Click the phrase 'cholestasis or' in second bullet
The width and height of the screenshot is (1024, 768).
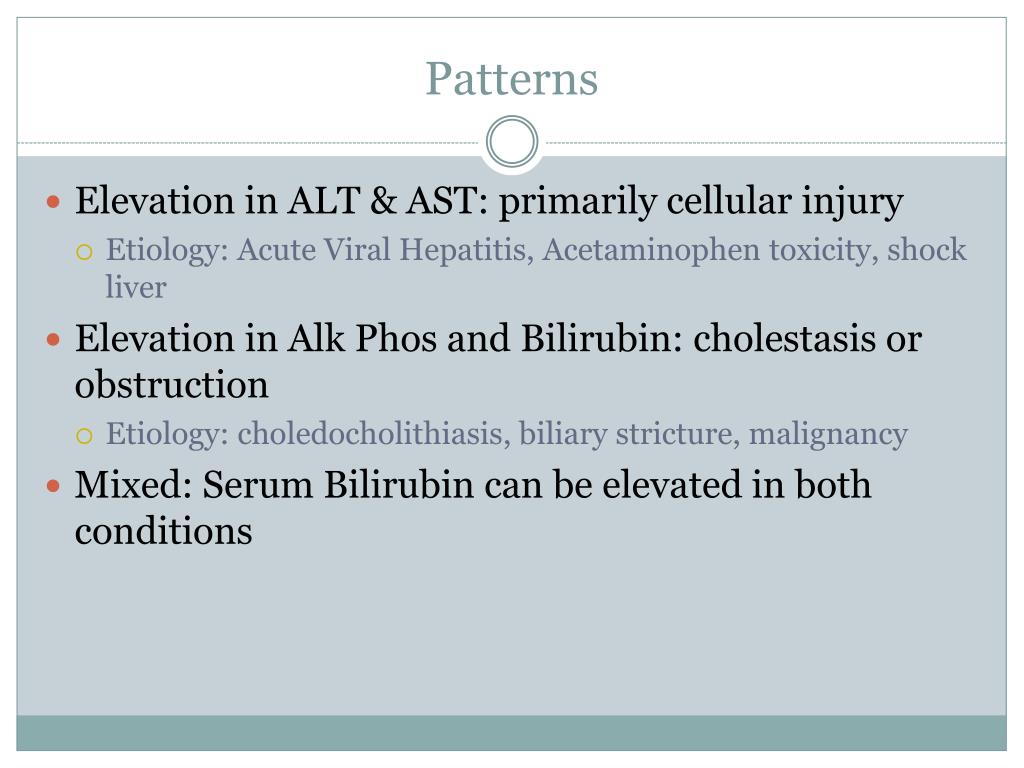807,338
